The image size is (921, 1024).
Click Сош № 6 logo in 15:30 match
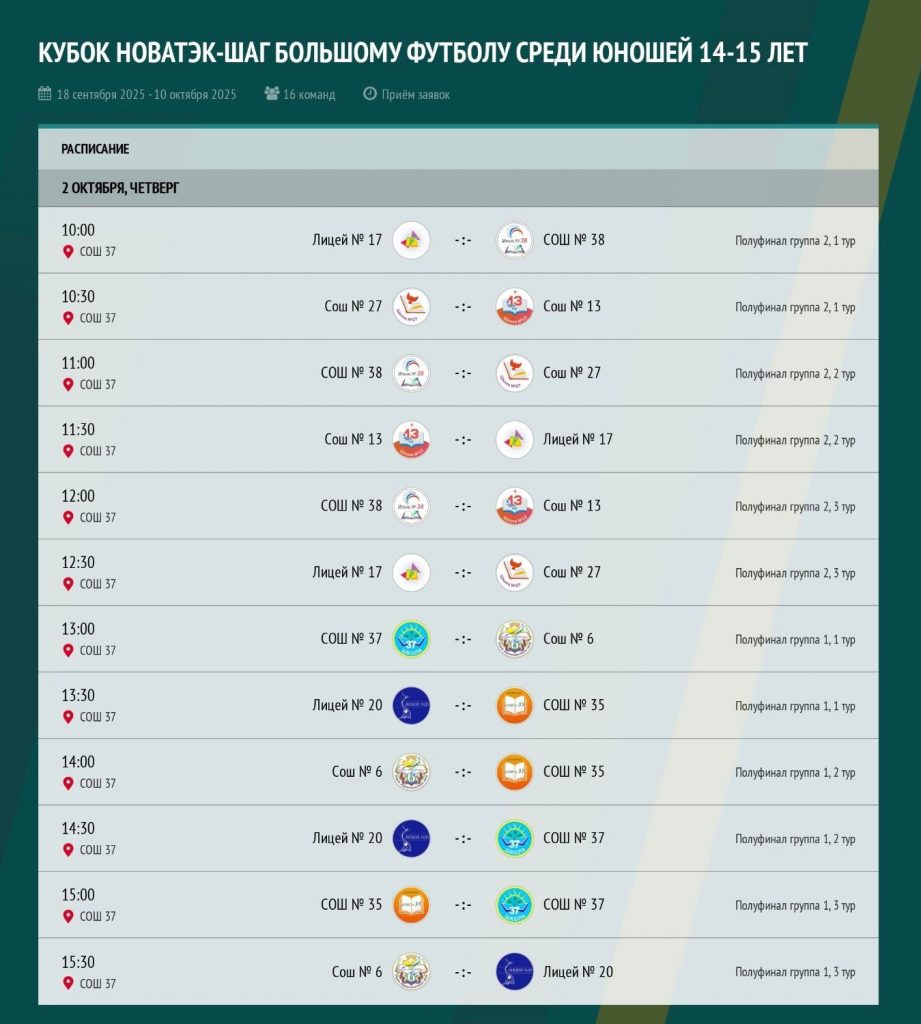(411, 971)
